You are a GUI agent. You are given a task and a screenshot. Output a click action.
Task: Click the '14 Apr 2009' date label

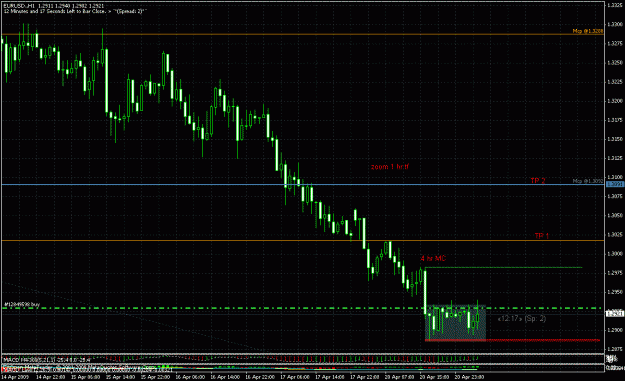pos(15,377)
